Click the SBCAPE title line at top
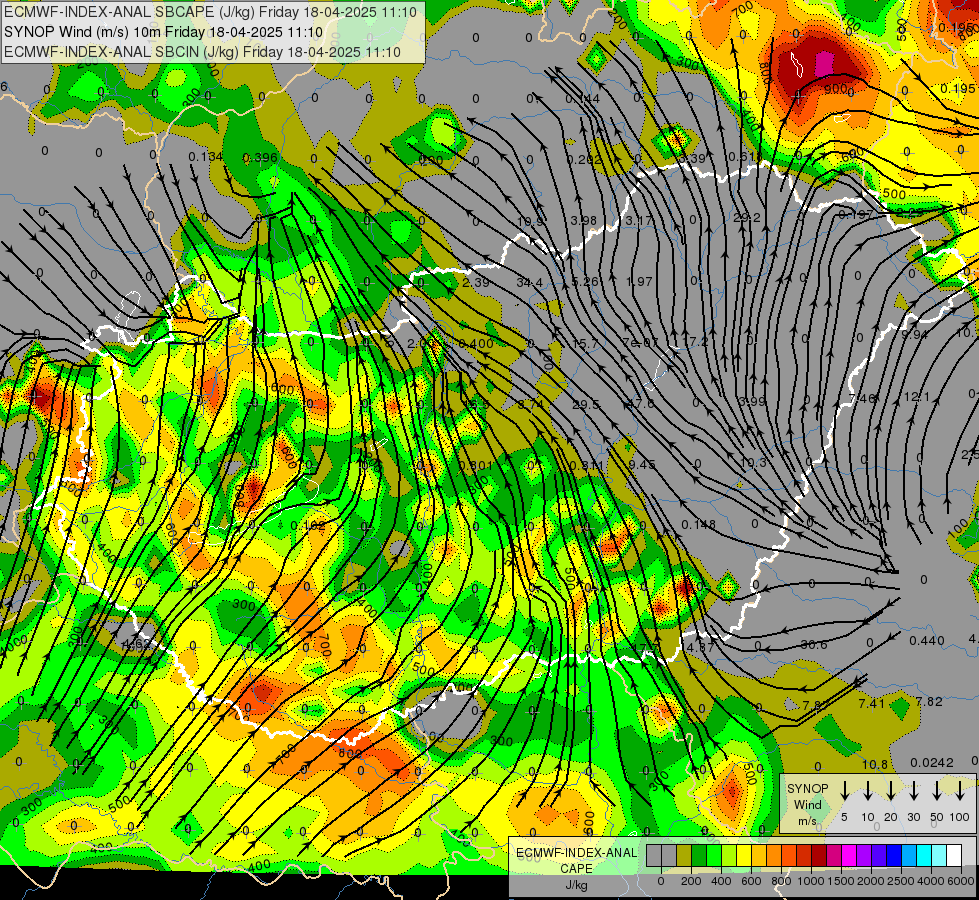 212,11
